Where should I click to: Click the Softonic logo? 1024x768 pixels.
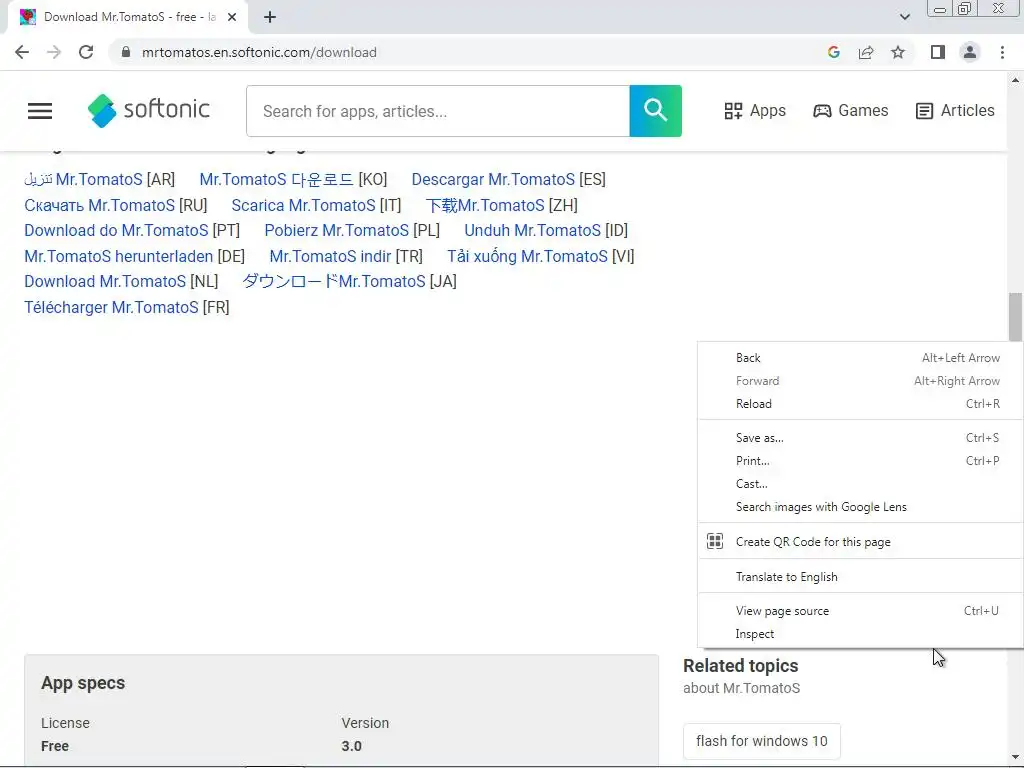(x=149, y=110)
